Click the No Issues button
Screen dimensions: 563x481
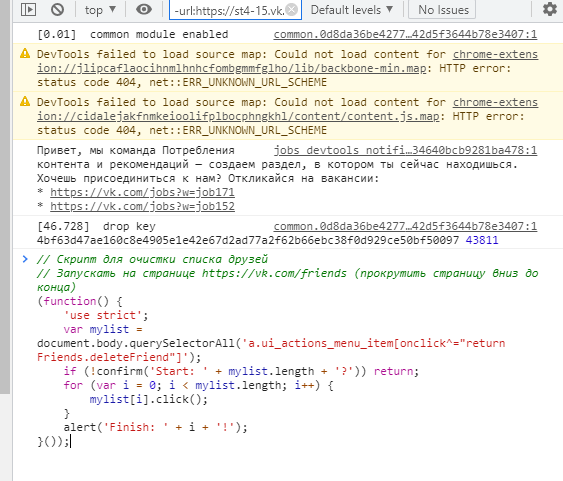pos(443,10)
